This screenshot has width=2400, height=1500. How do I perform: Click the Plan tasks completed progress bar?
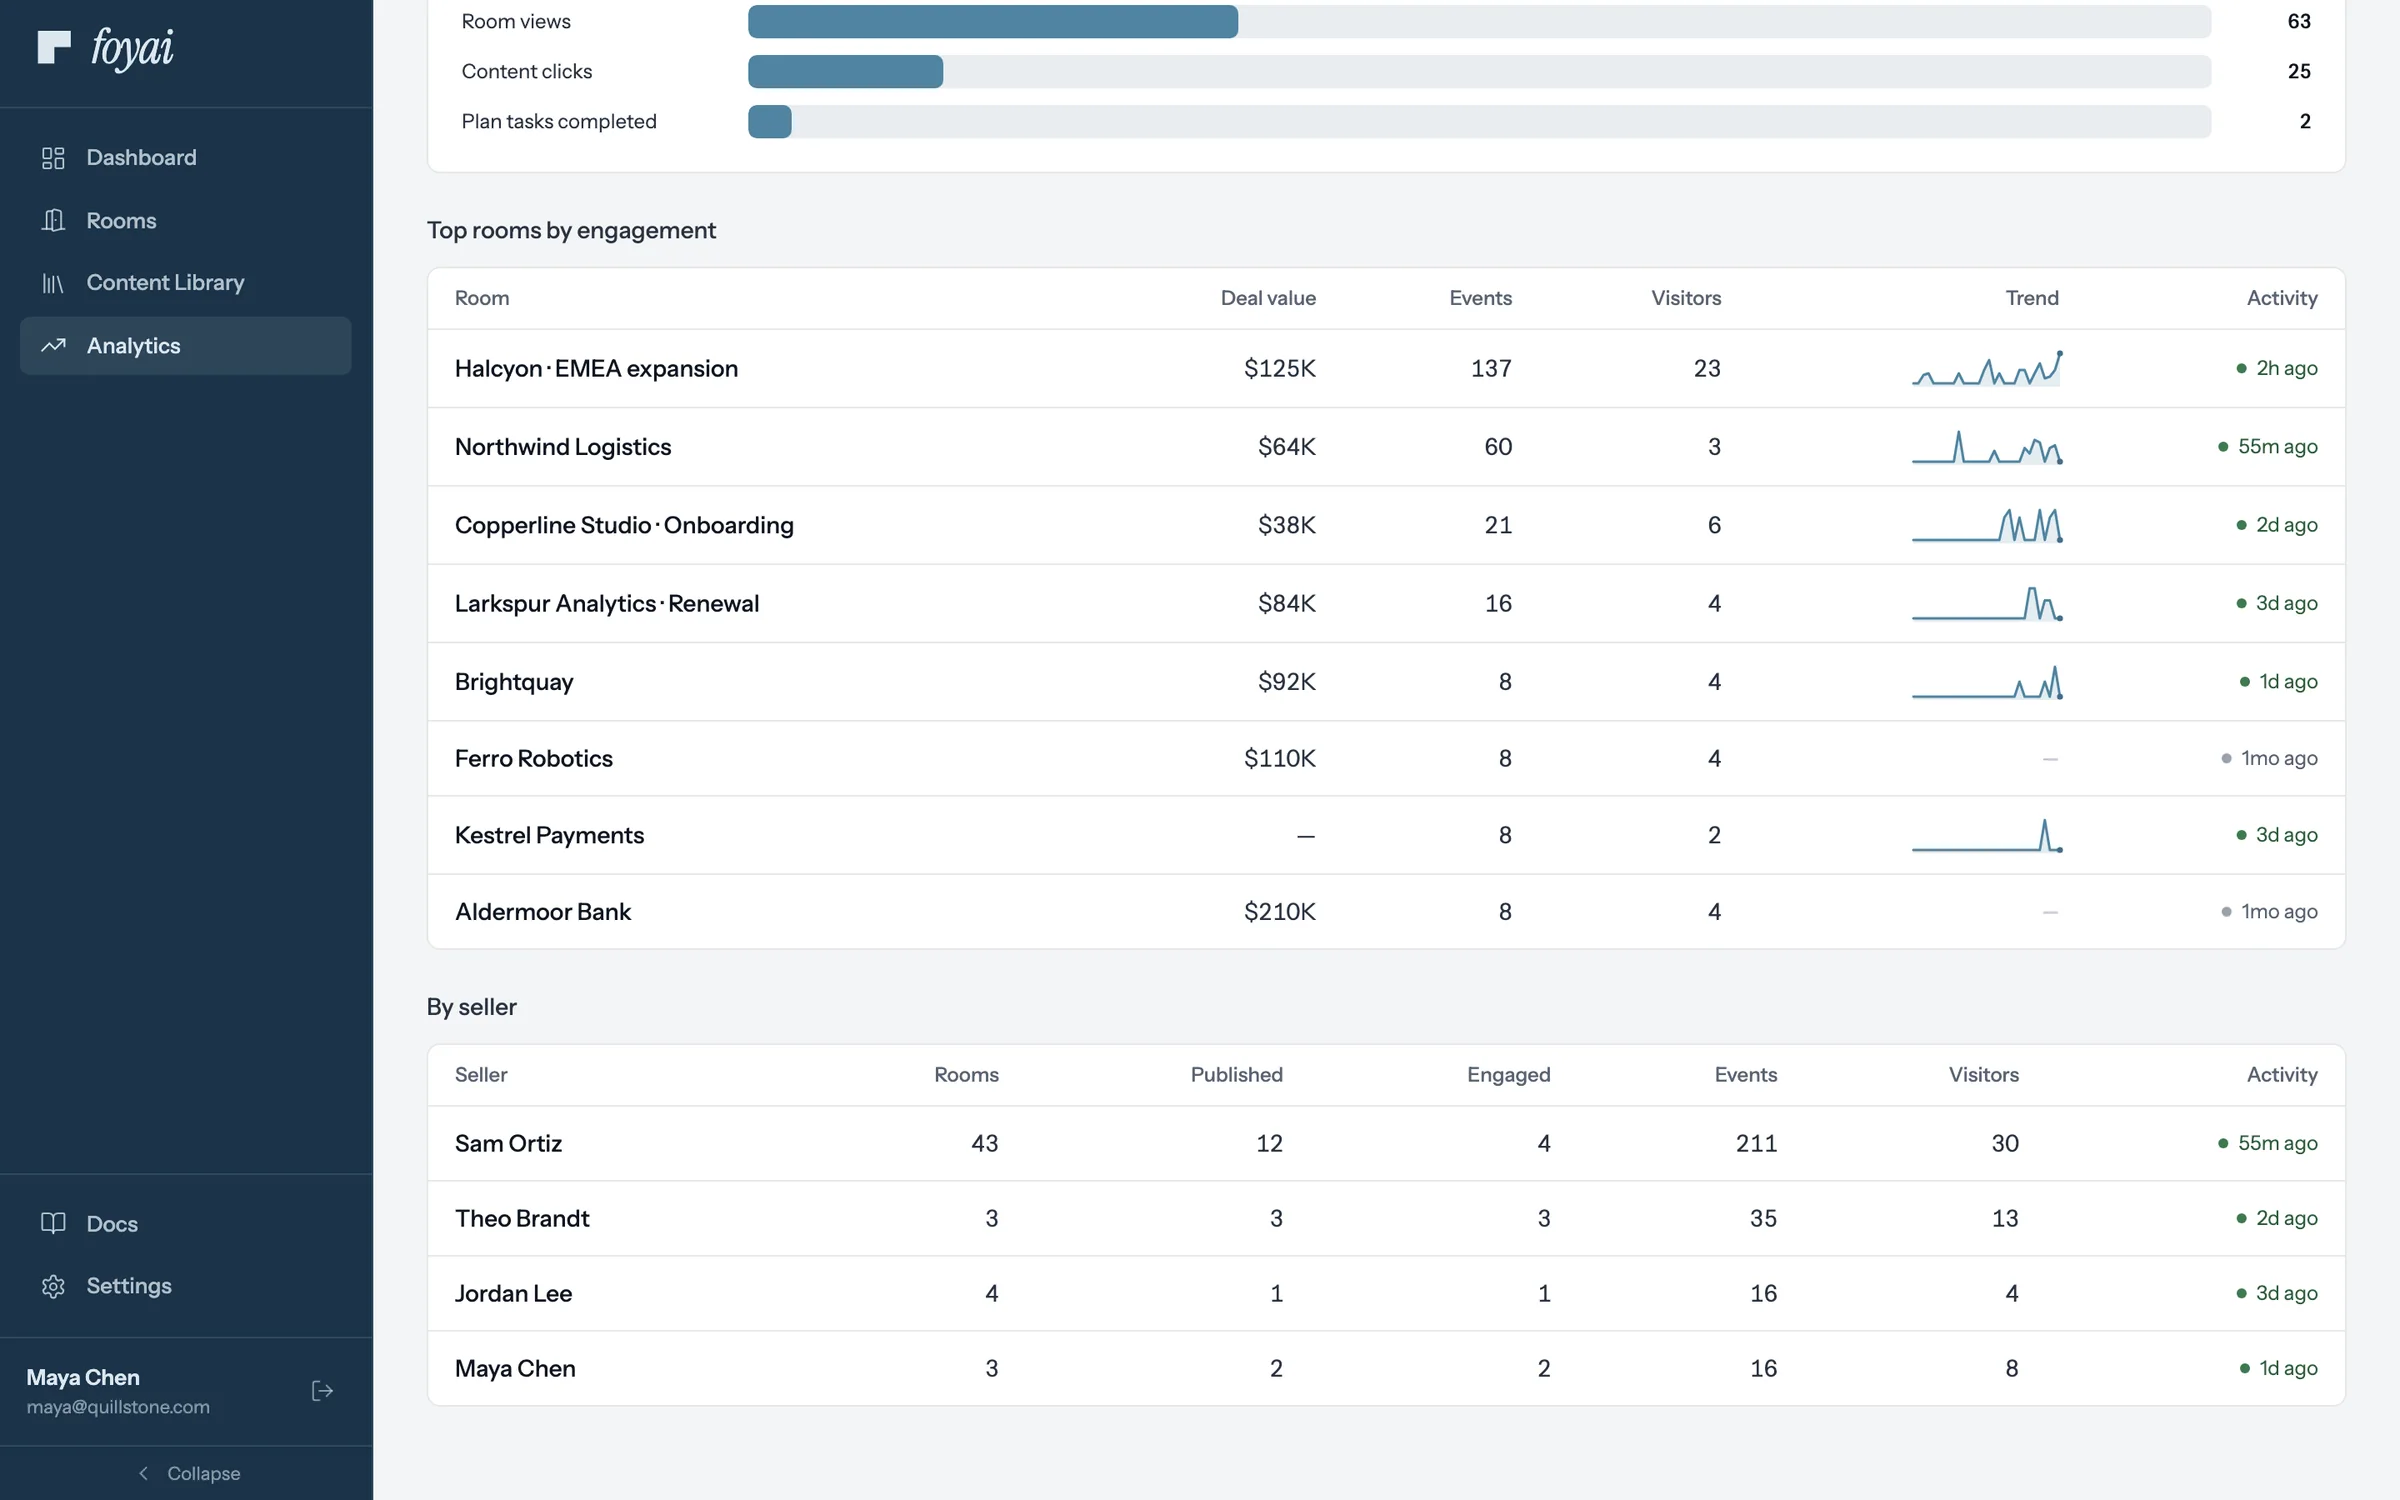click(1479, 121)
